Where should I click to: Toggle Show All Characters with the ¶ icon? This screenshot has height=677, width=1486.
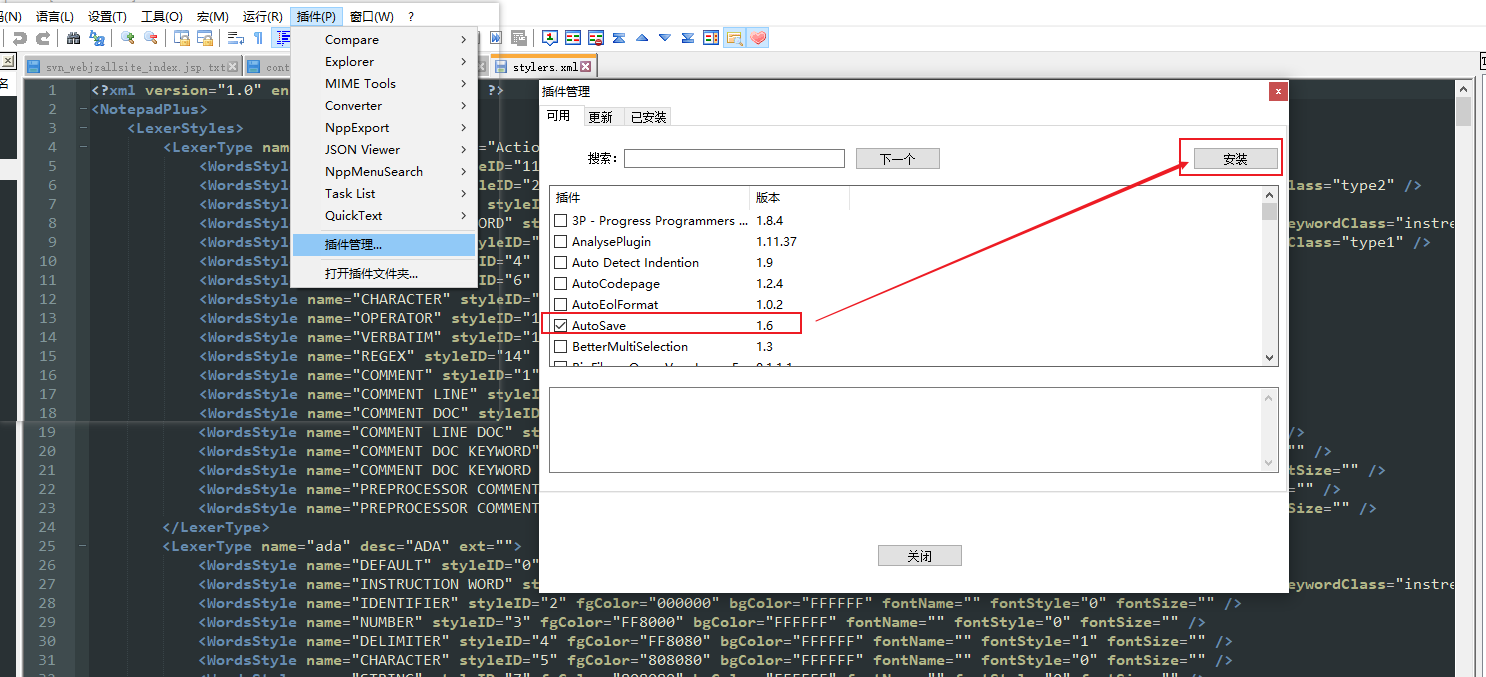coord(258,39)
